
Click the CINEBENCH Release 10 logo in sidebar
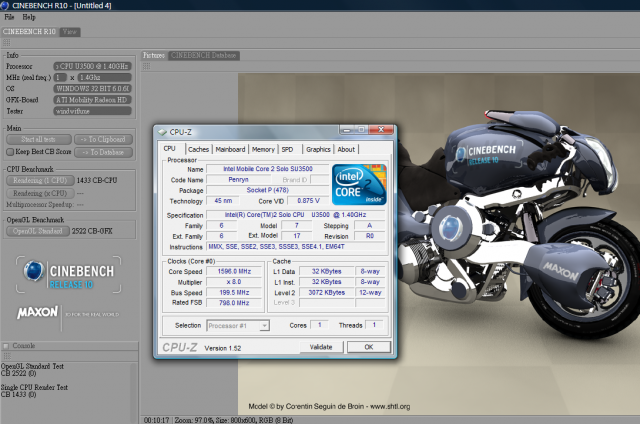pos(69,275)
